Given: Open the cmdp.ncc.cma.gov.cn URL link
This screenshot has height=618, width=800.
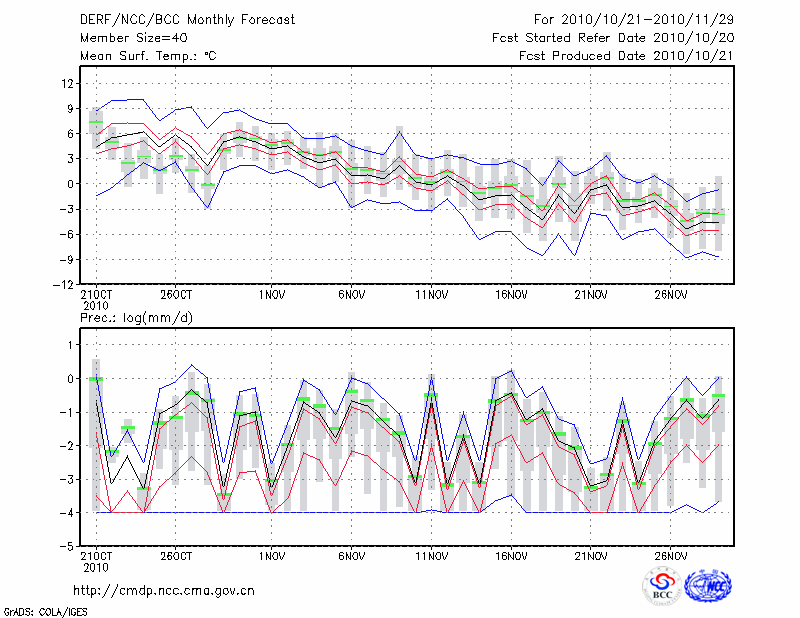Looking at the screenshot, I should click(164, 590).
